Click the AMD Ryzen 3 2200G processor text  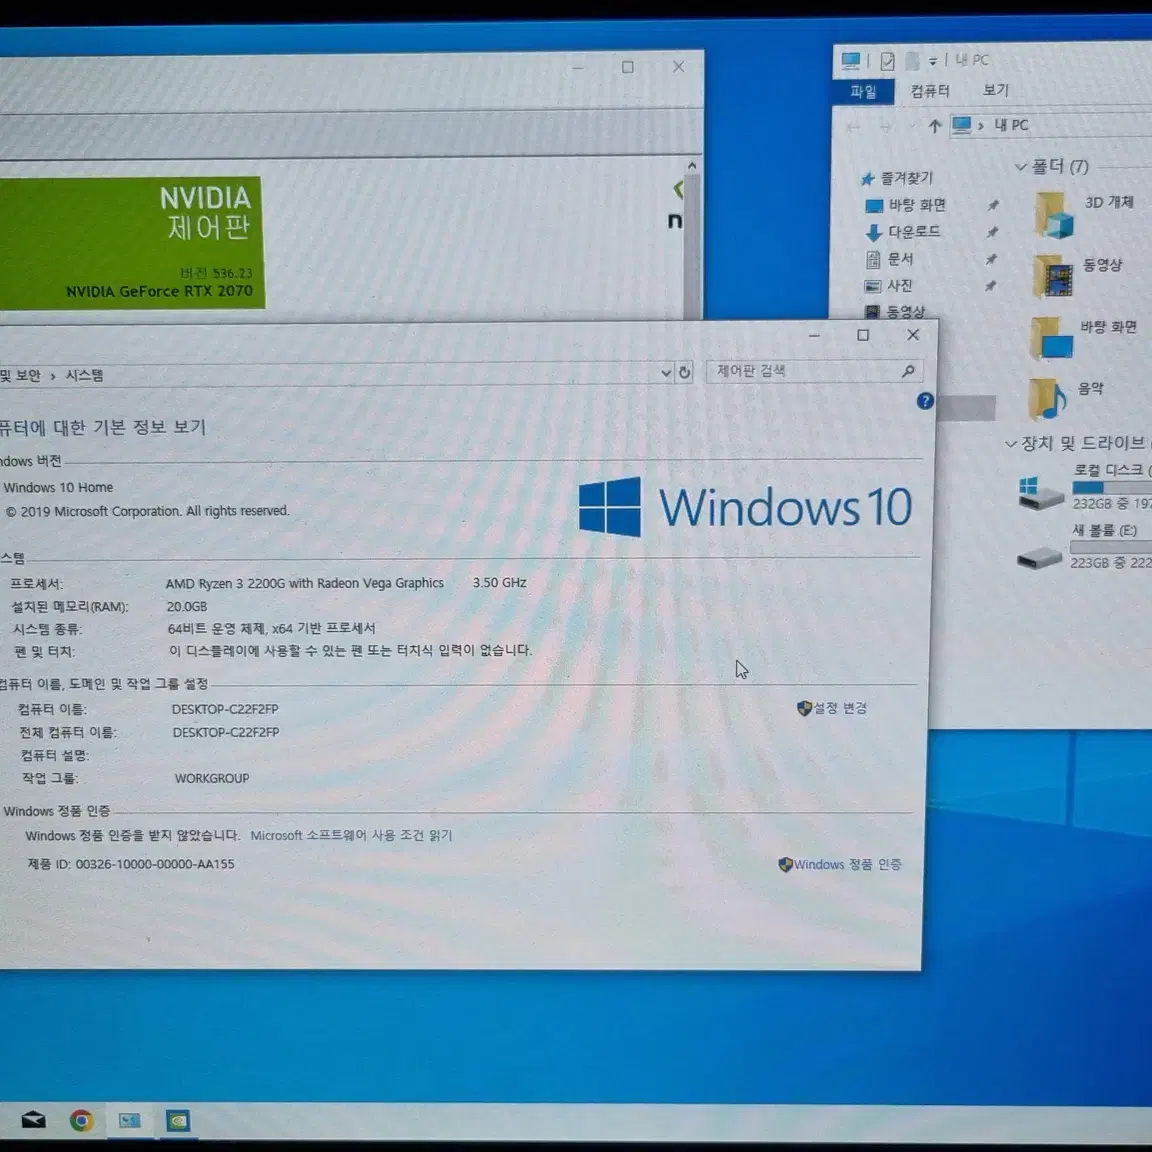304,583
